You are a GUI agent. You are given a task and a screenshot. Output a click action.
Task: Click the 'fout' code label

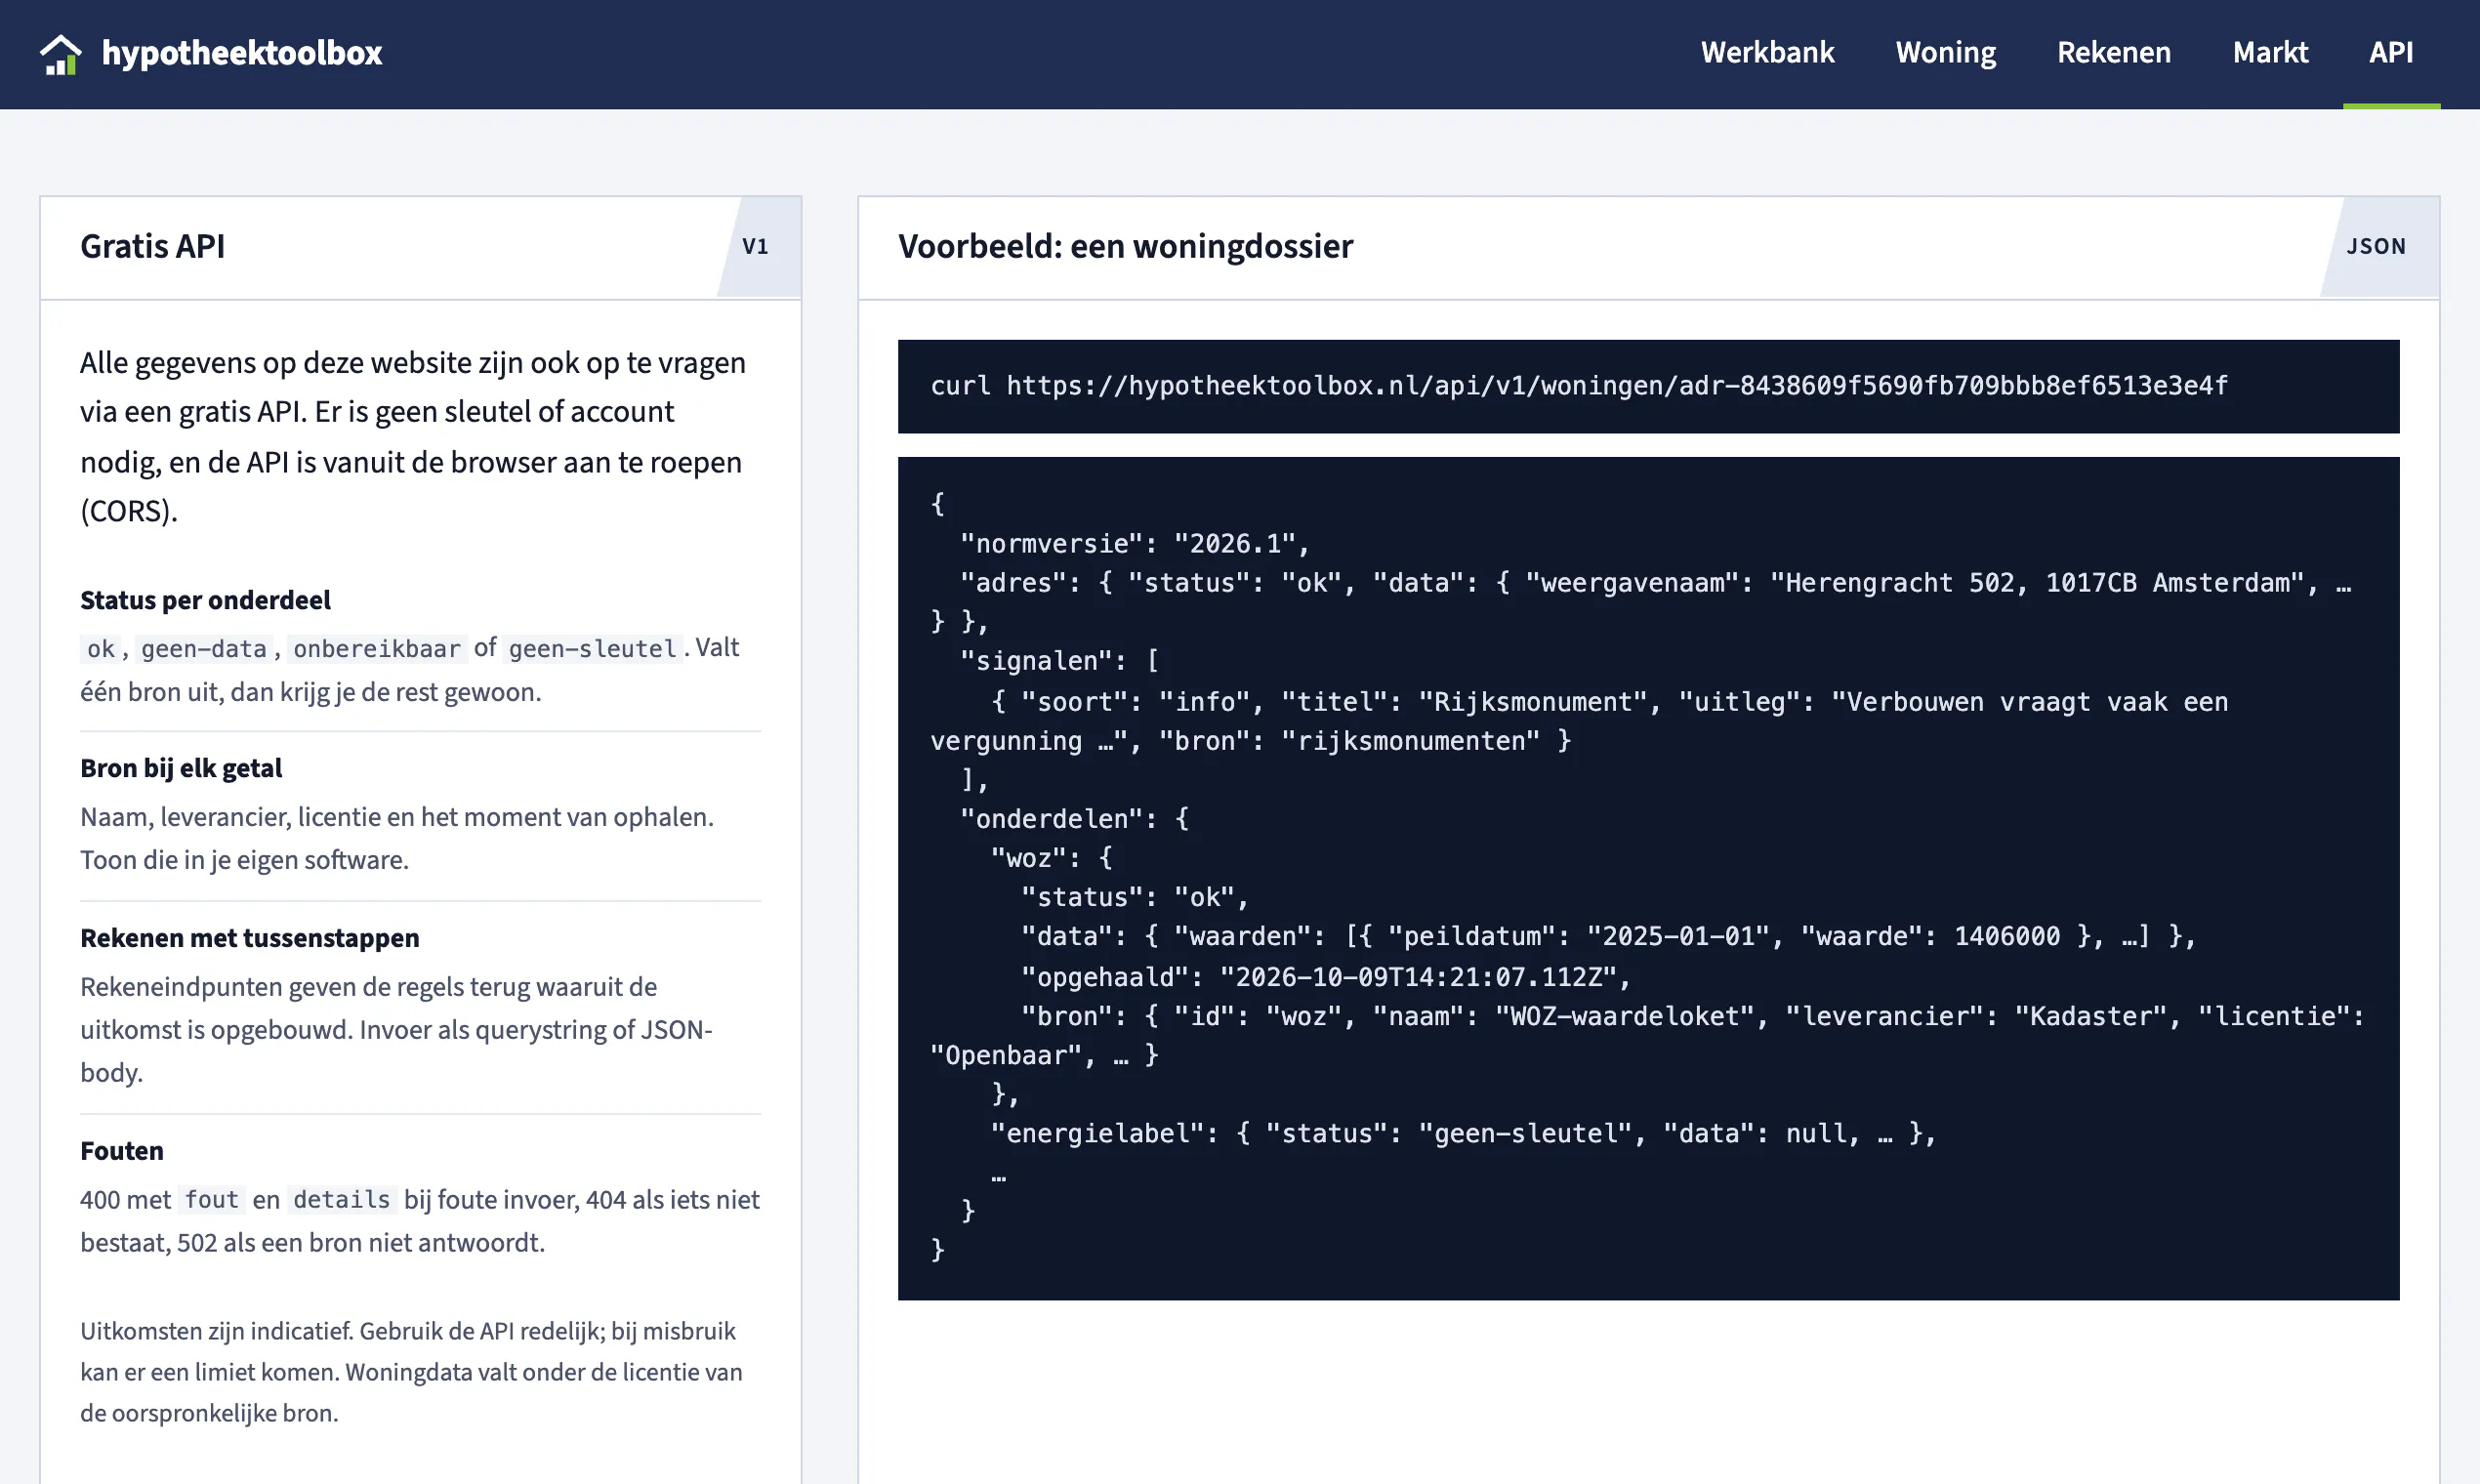pos(211,1200)
